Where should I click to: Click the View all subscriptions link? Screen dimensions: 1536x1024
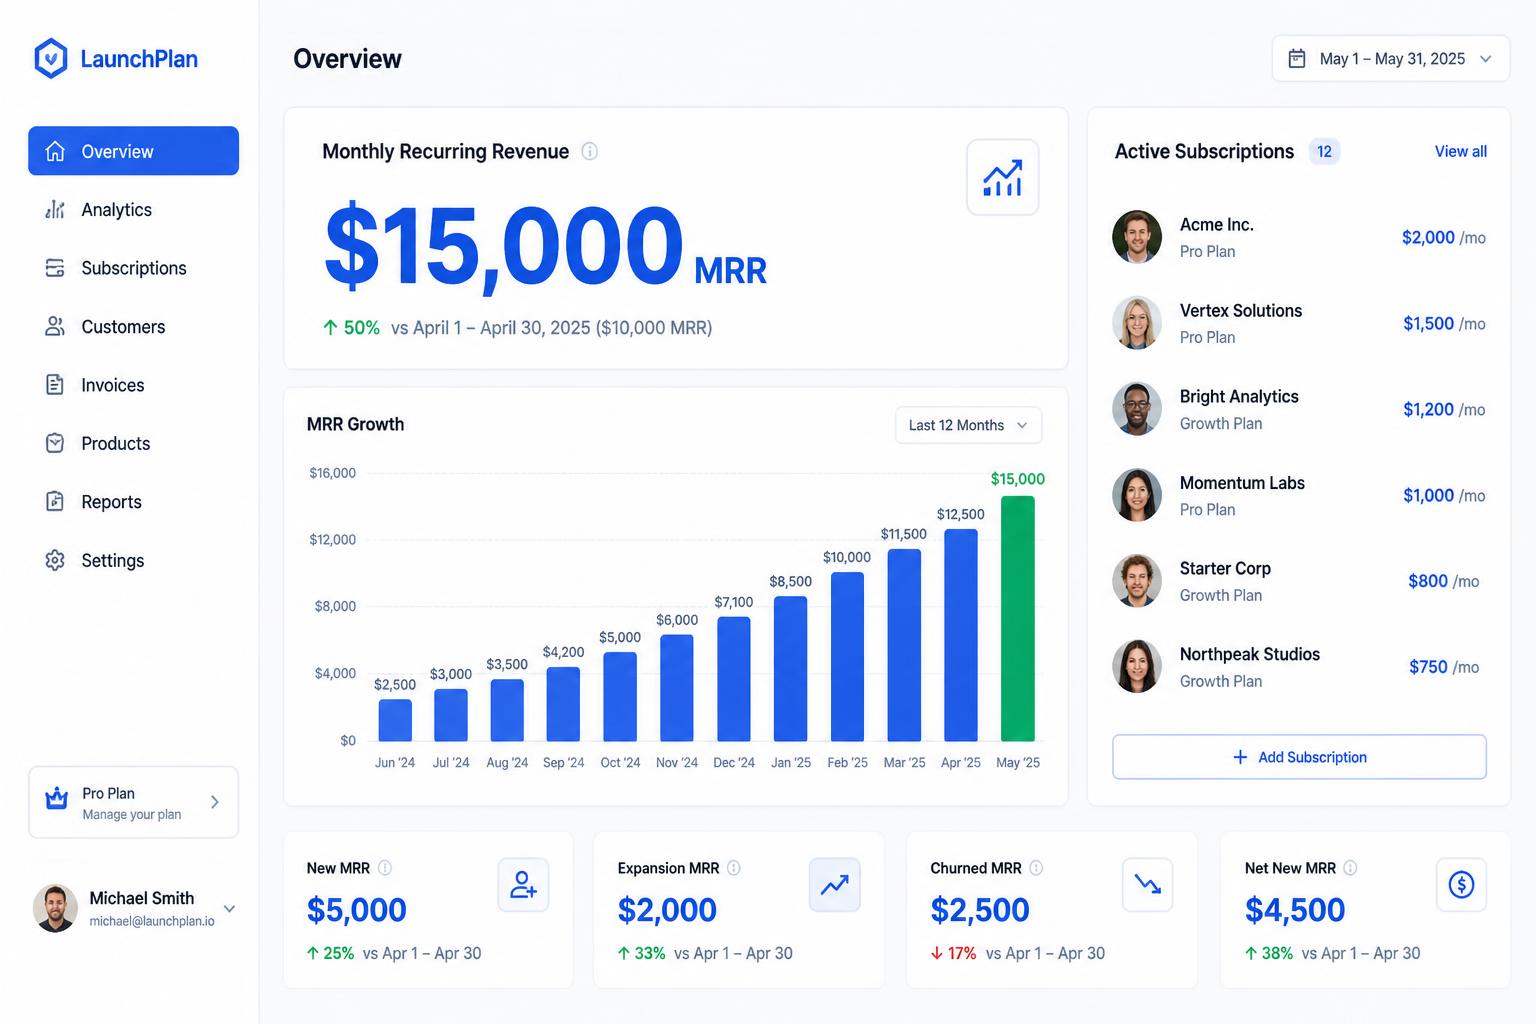(1460, 151)
